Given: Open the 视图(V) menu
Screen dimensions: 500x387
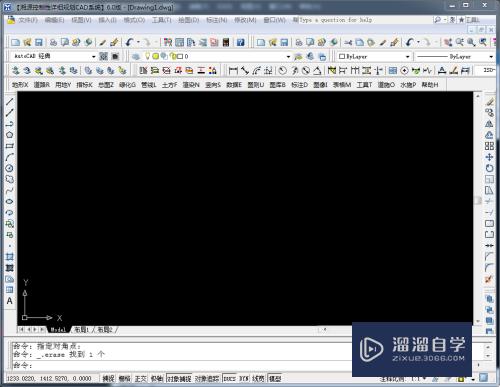Looking at the screenshot, I should [x=81, y=20].
